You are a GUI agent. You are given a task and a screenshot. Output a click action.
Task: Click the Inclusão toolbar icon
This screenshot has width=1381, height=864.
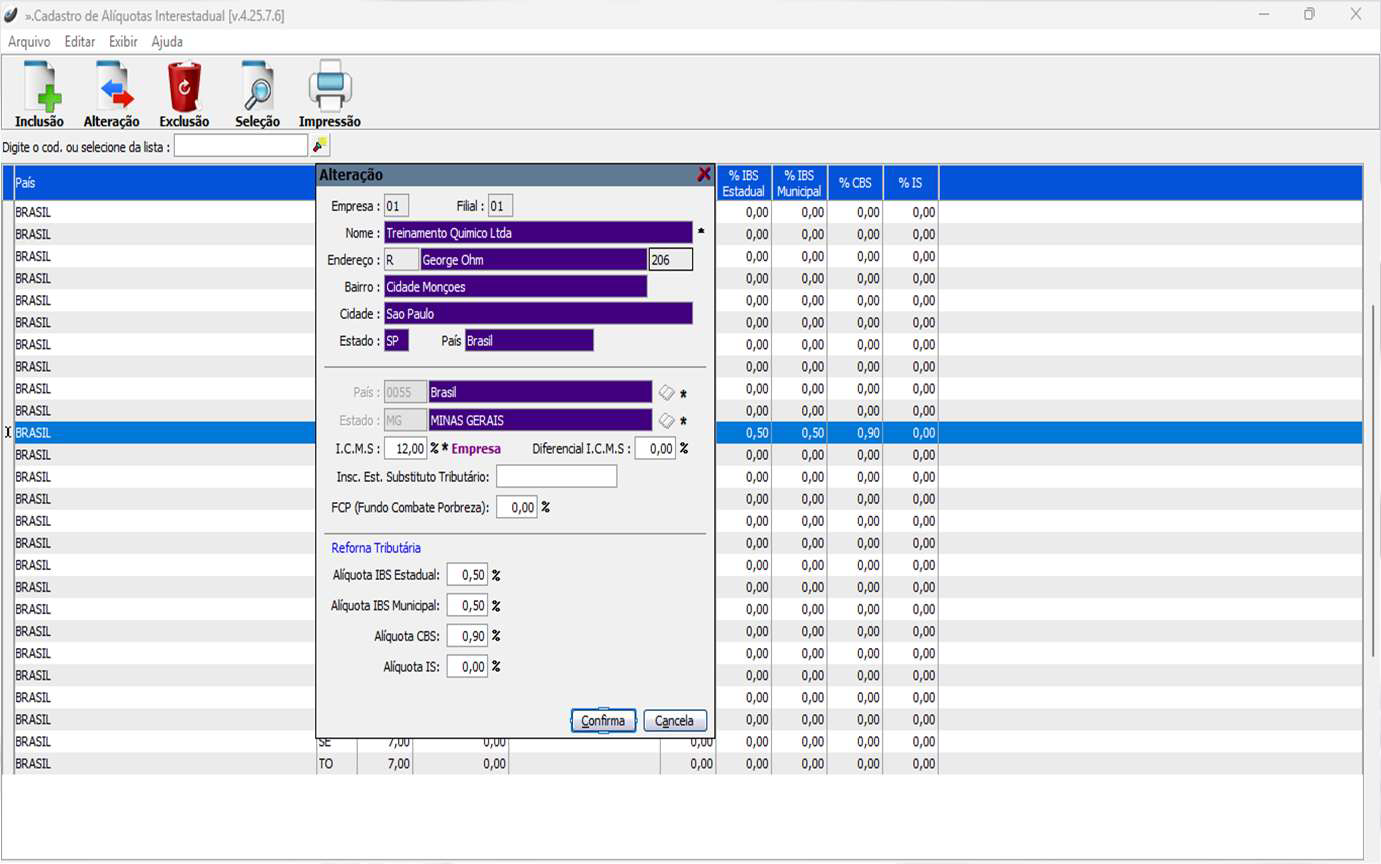(x=39, y=94)
